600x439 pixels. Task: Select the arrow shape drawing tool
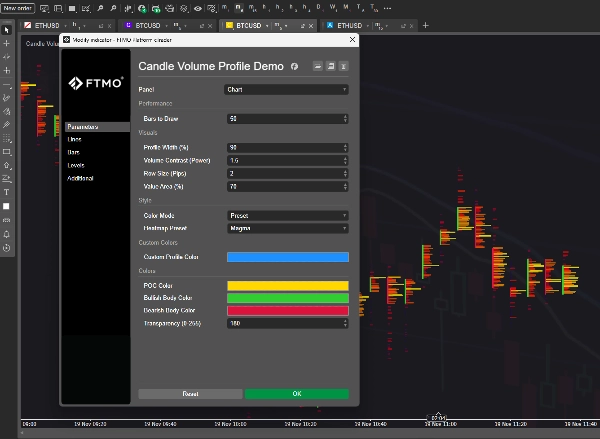[x=7, y=165]
